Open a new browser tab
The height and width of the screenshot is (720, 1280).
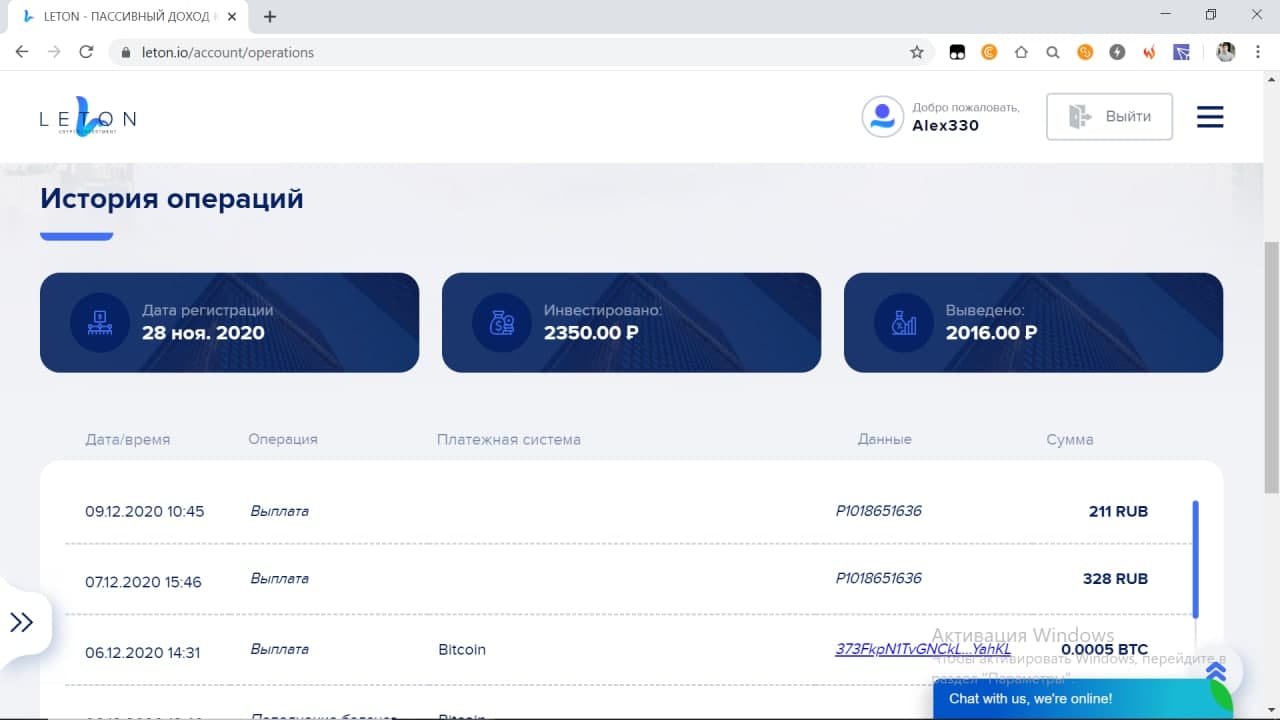pyautogui.click(x=270, y=16)
